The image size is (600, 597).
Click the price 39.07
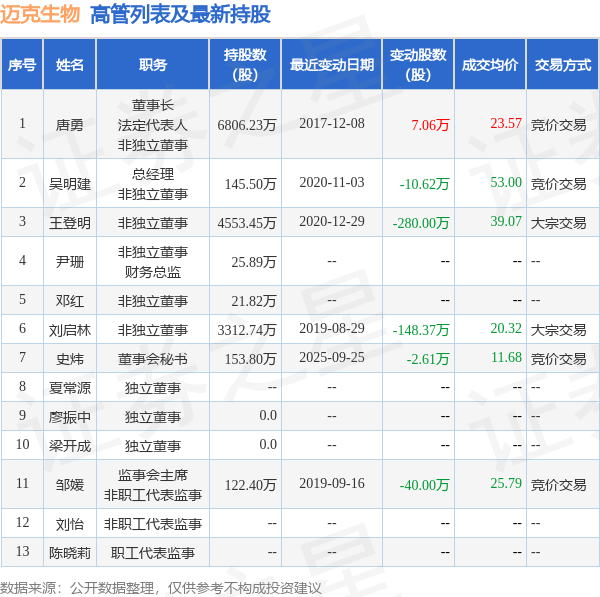click(x=506, y=222)
